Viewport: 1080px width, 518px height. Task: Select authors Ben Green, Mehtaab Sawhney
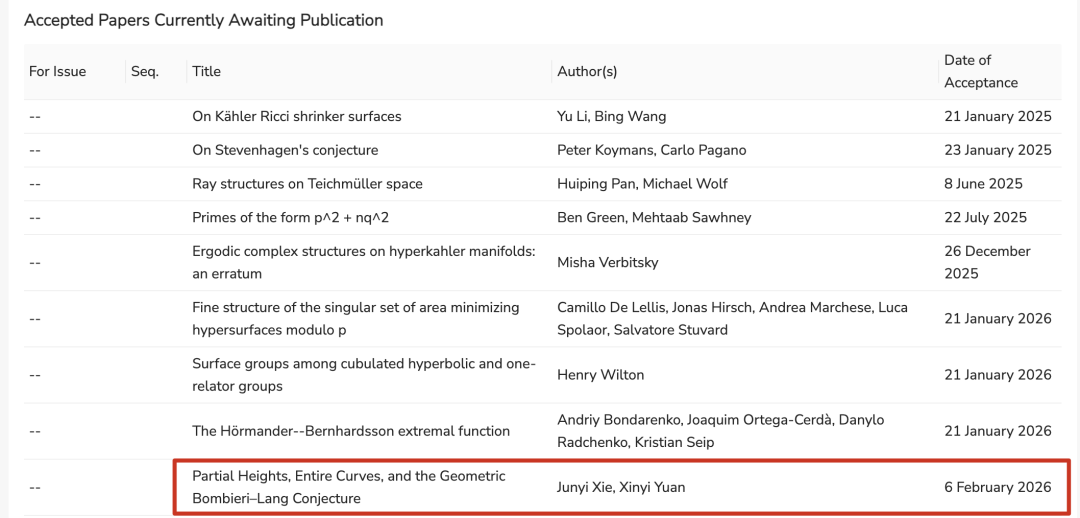coord(654,217)
